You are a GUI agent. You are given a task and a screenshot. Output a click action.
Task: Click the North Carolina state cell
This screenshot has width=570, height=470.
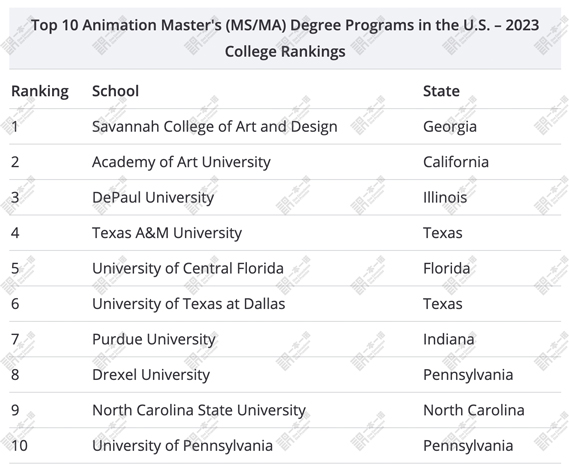[474, 410]
